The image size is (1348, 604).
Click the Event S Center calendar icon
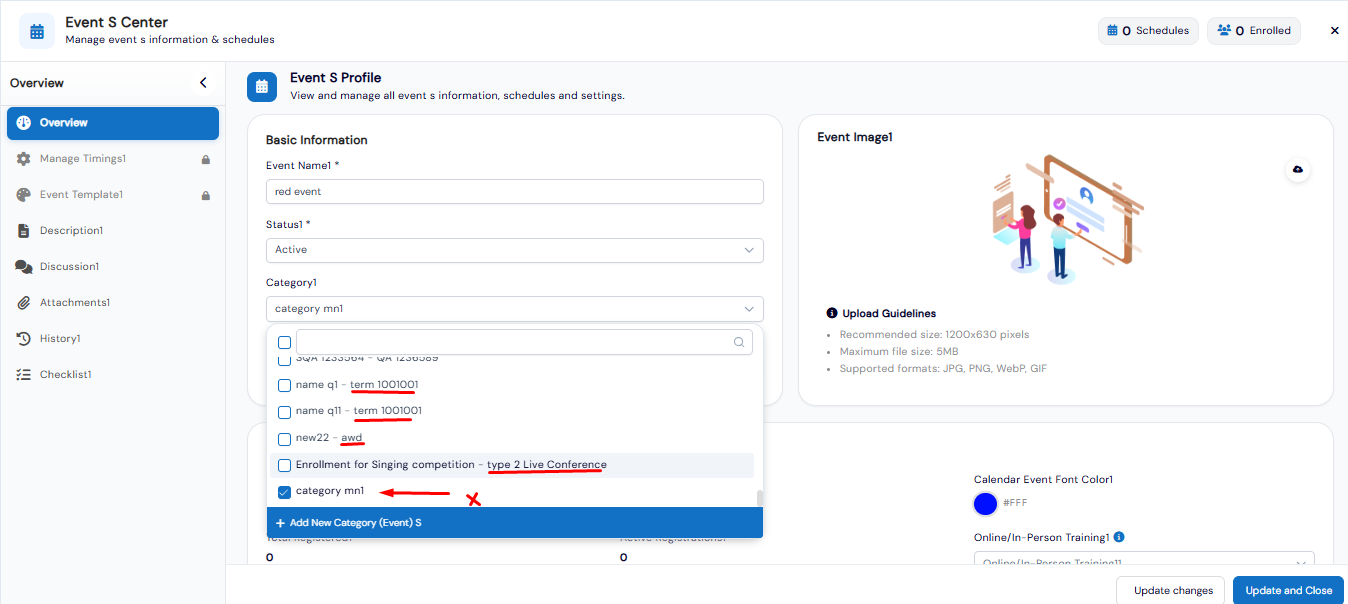pyautogui.click(x=37, y=31)
